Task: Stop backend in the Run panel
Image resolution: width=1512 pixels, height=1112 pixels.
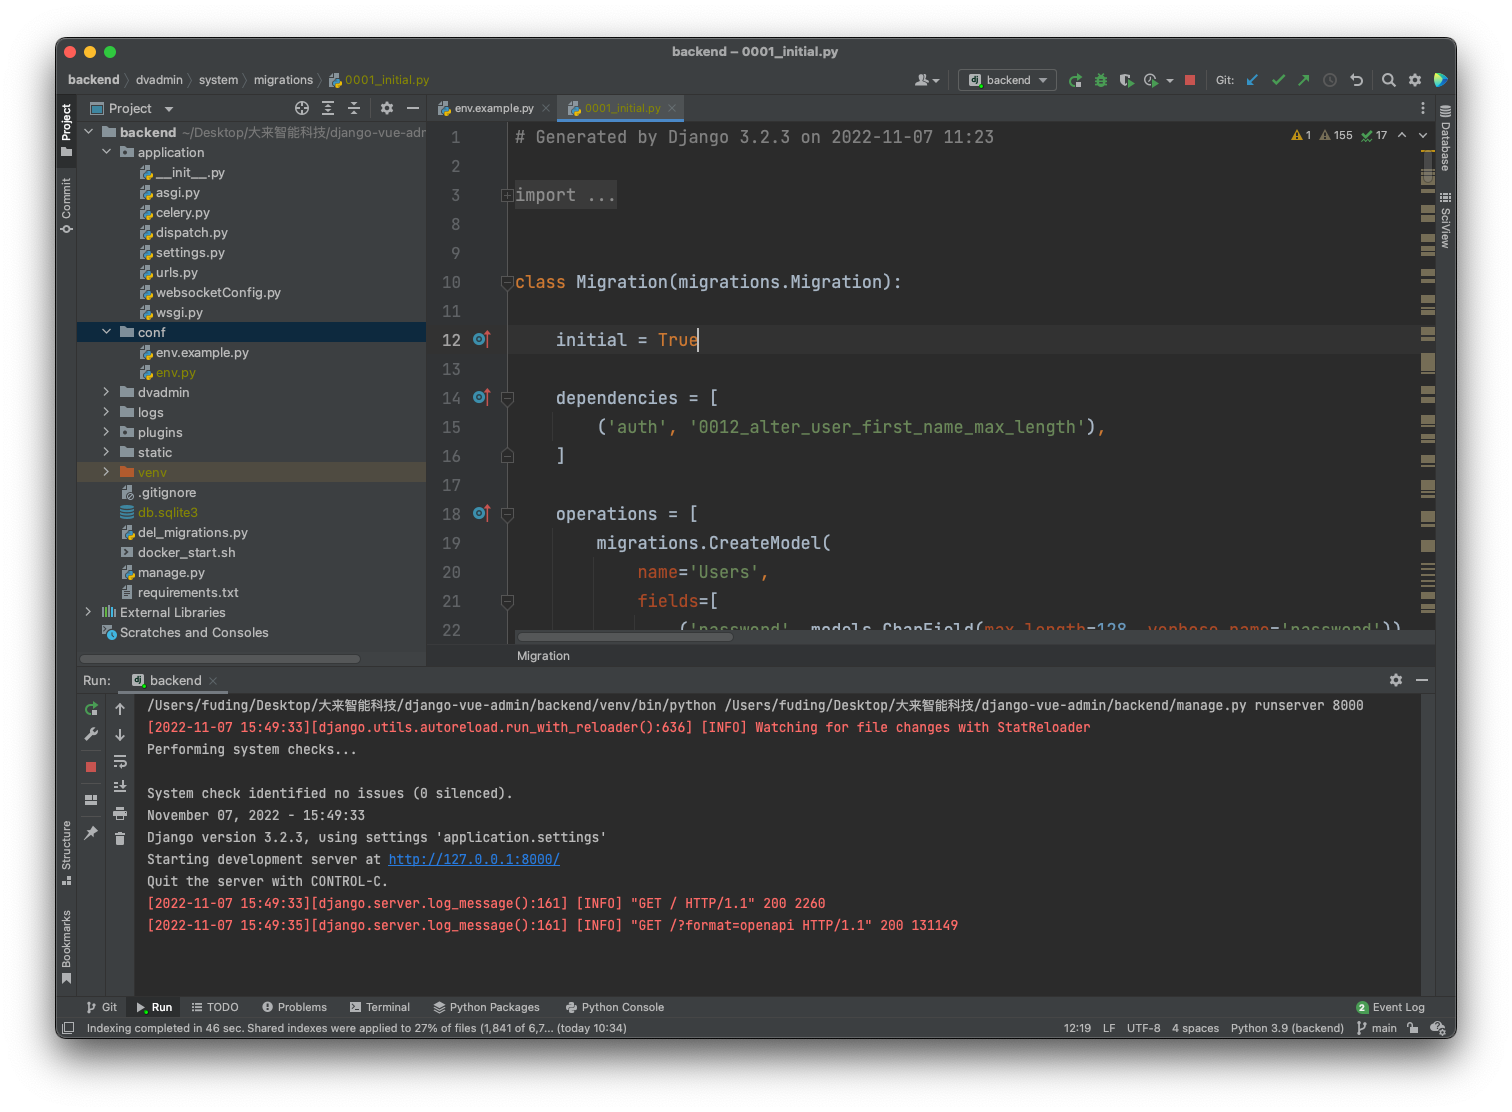Action: tap(91, 766)
